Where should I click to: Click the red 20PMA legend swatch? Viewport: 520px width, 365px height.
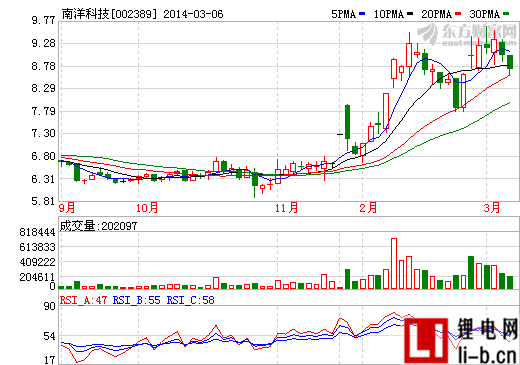pyautogui.click(x=458, y=14)
